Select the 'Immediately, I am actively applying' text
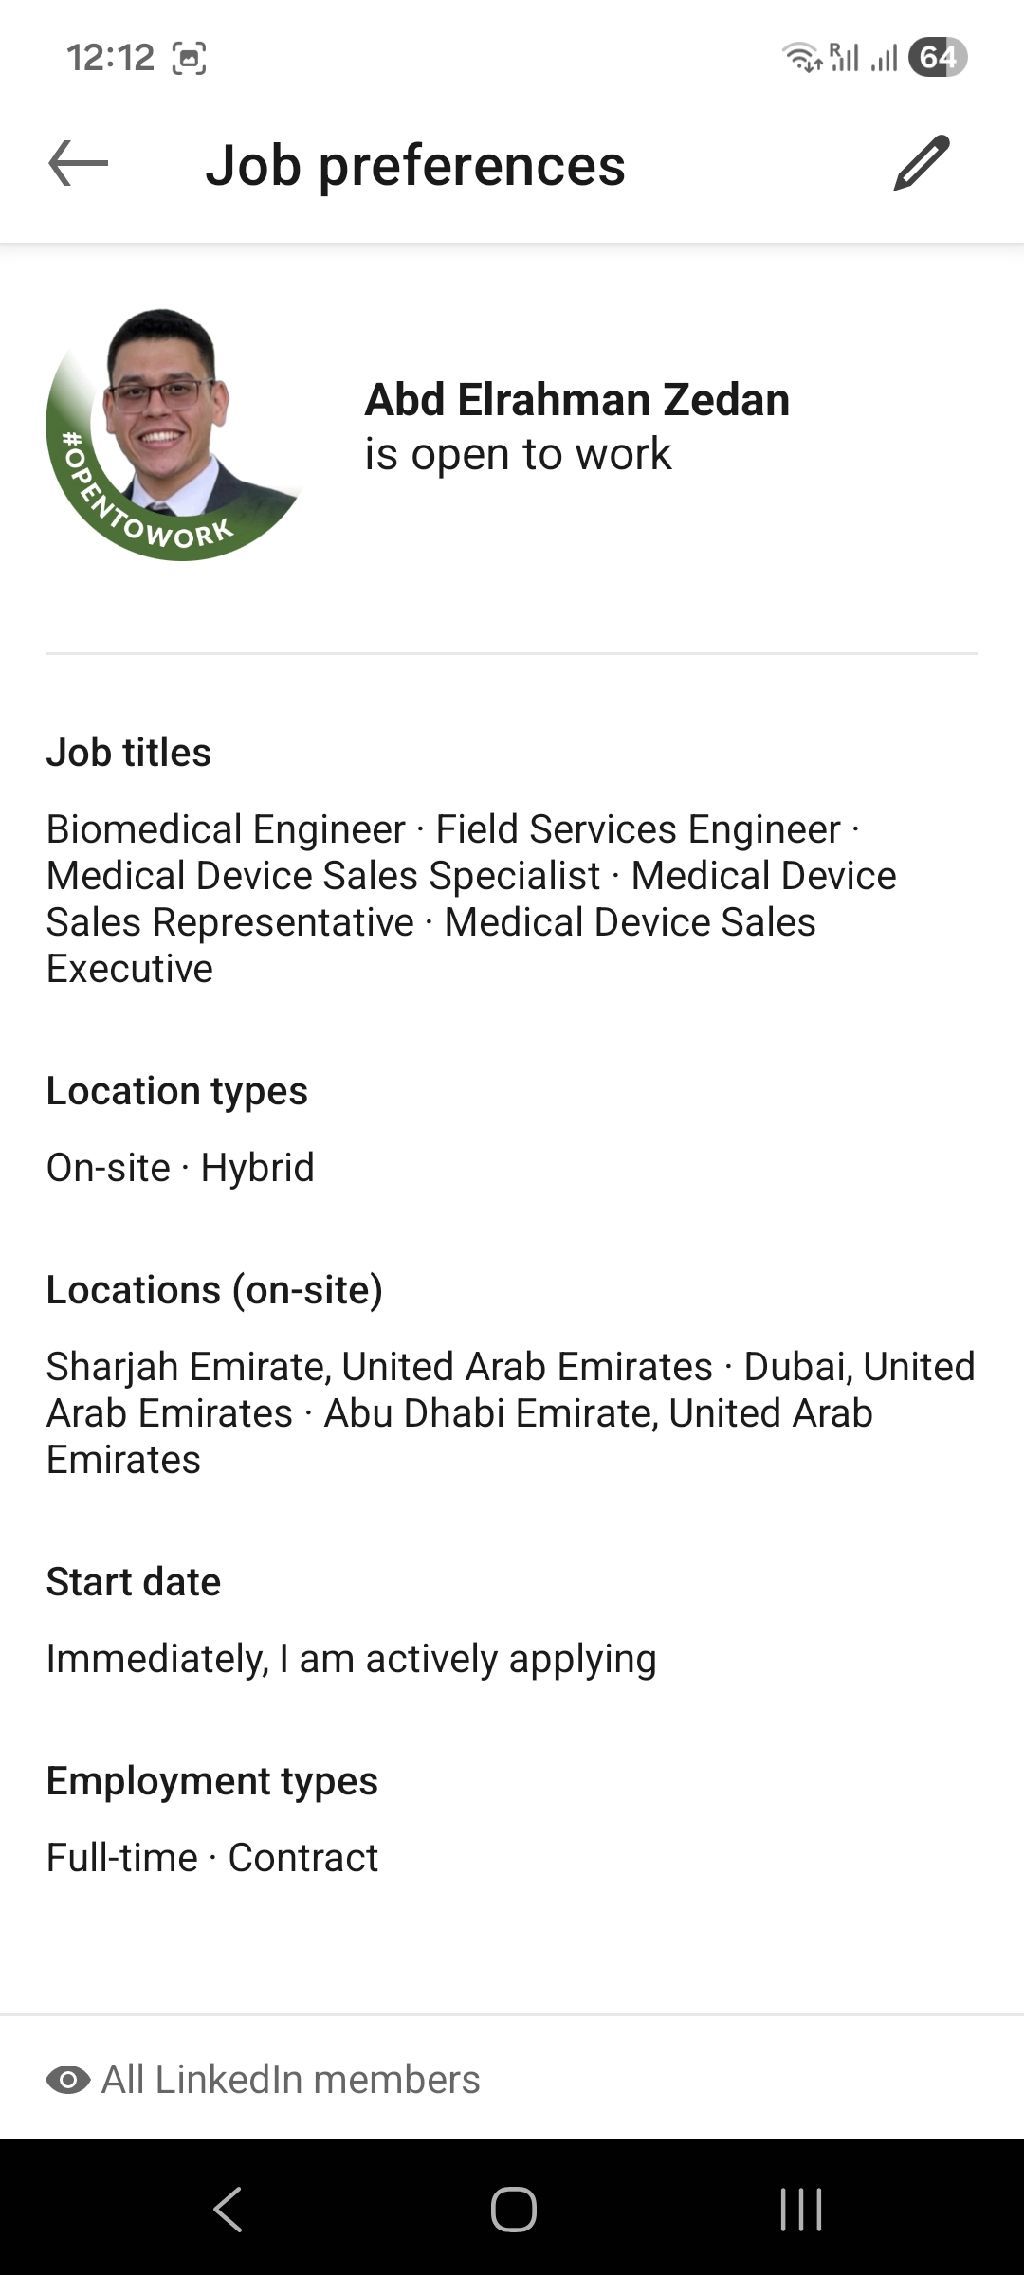Image resolution: width=1024 pixels, height=2275 pixels. coord(351,1658)
